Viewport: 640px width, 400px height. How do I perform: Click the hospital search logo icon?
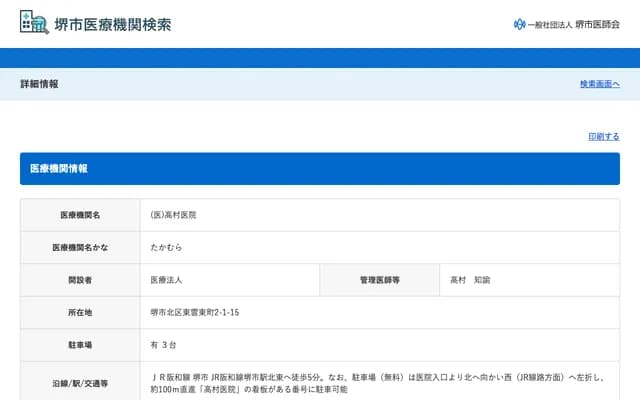pyautogui.click(x=33, y=23)
